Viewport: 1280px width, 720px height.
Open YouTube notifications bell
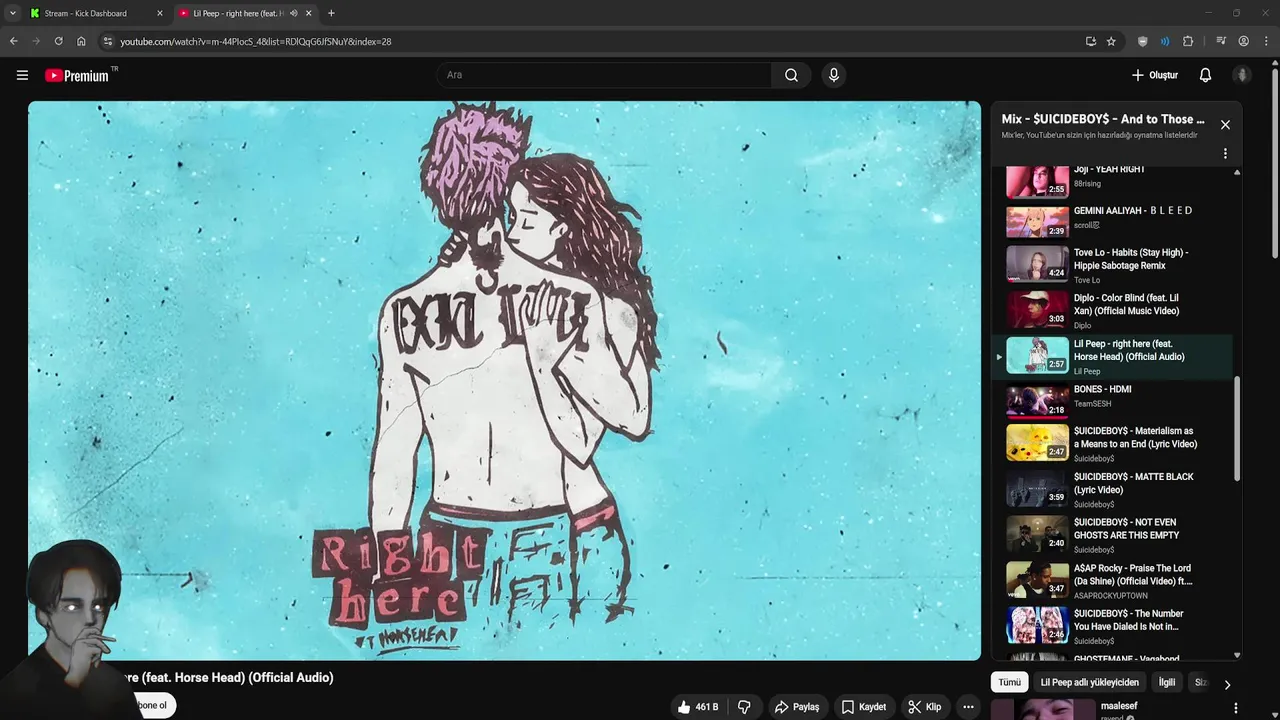(x=1205, y=75)
